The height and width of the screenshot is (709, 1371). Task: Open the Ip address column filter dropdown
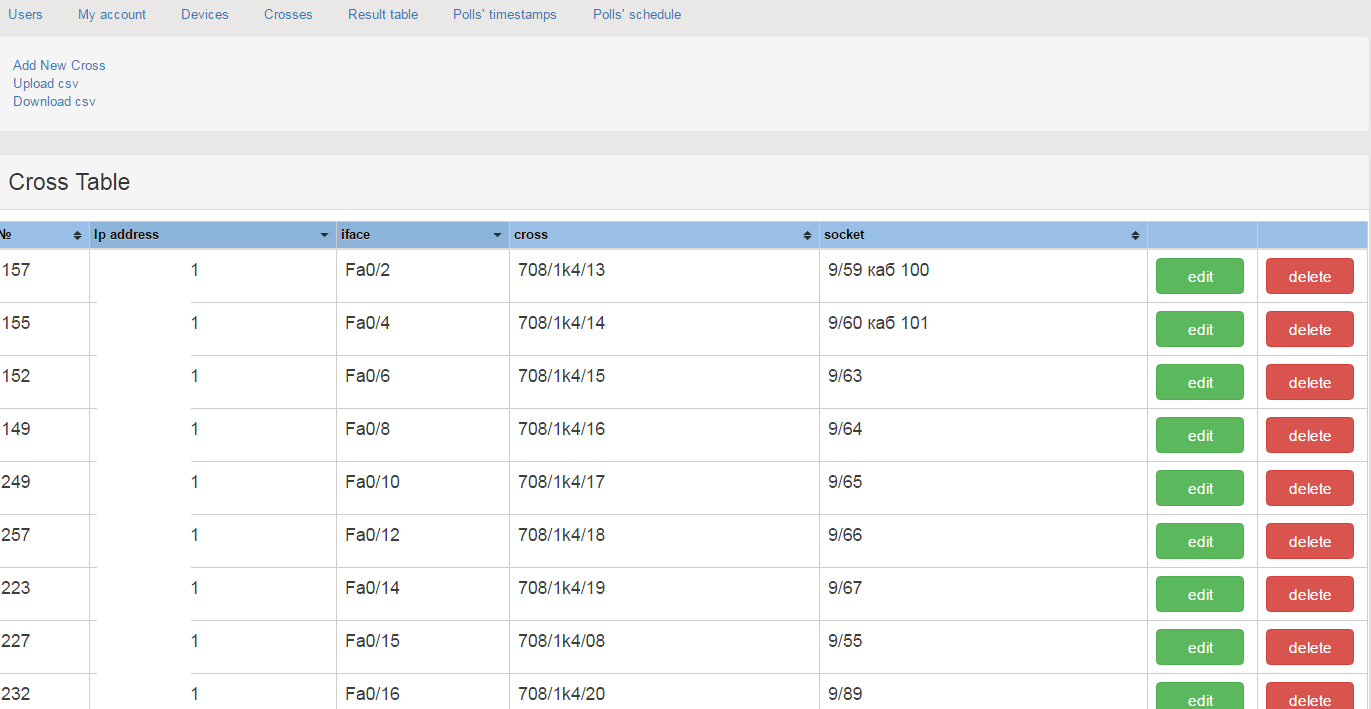(324, 235)
